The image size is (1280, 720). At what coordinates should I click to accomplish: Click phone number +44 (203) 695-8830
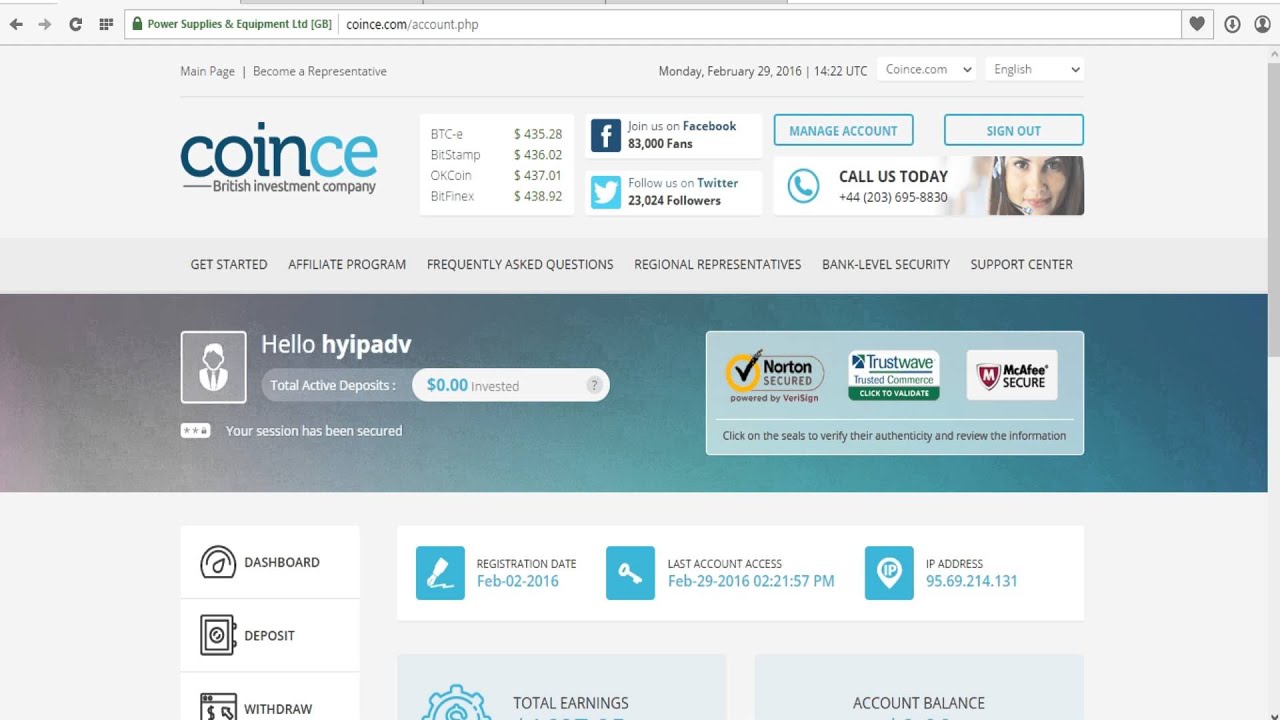893,197
